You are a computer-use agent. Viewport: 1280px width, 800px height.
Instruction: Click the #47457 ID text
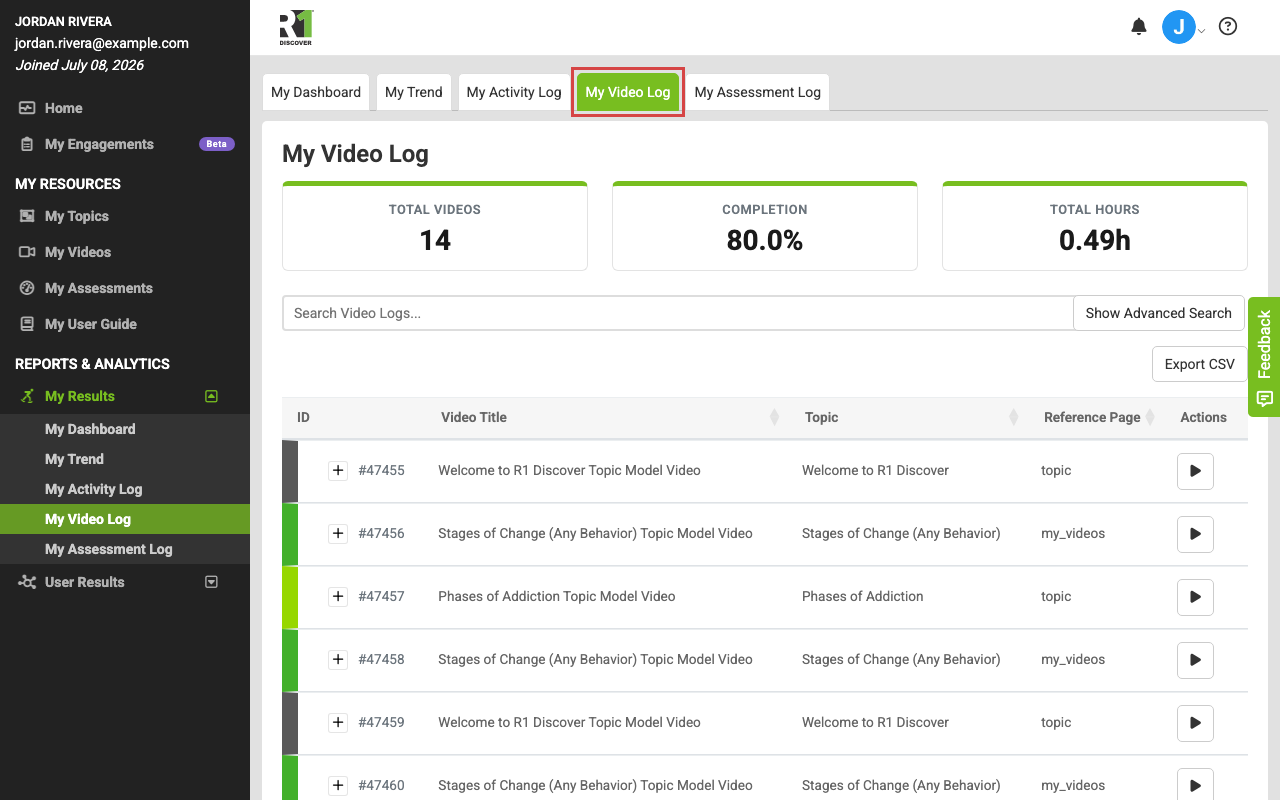[x=381, y=596]
